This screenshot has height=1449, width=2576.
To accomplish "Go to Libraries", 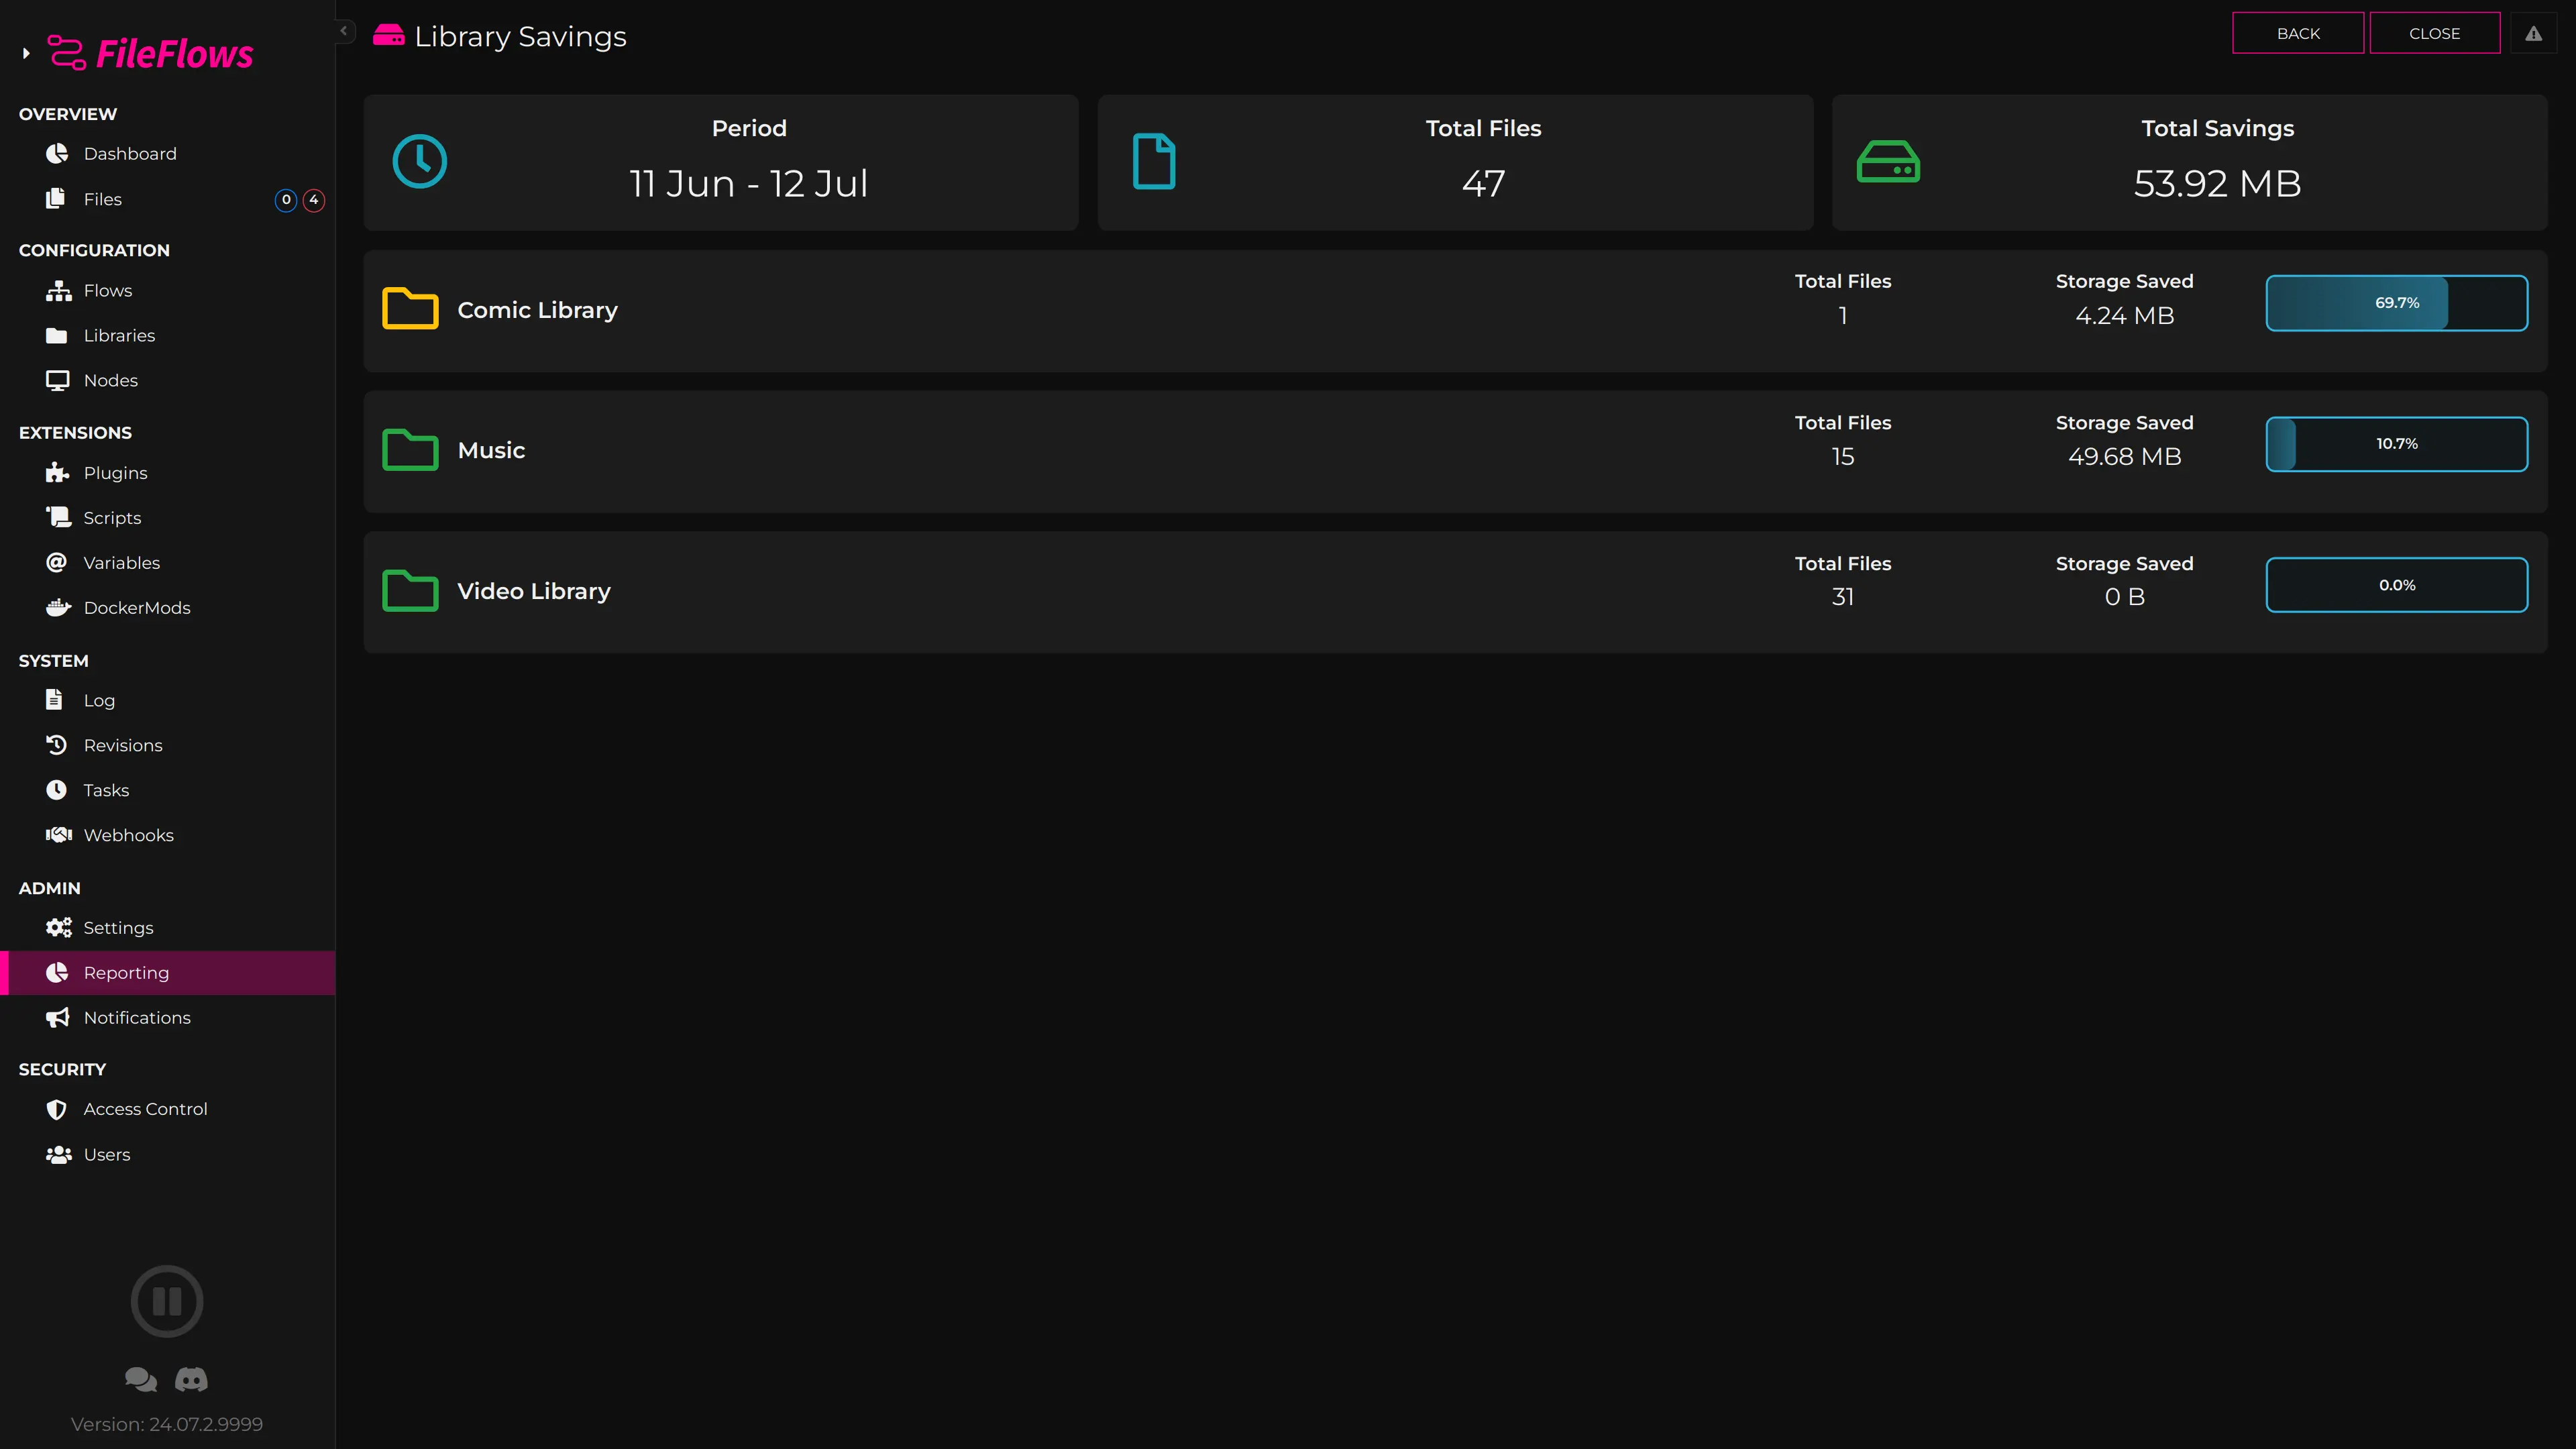I will click(167, 335).
